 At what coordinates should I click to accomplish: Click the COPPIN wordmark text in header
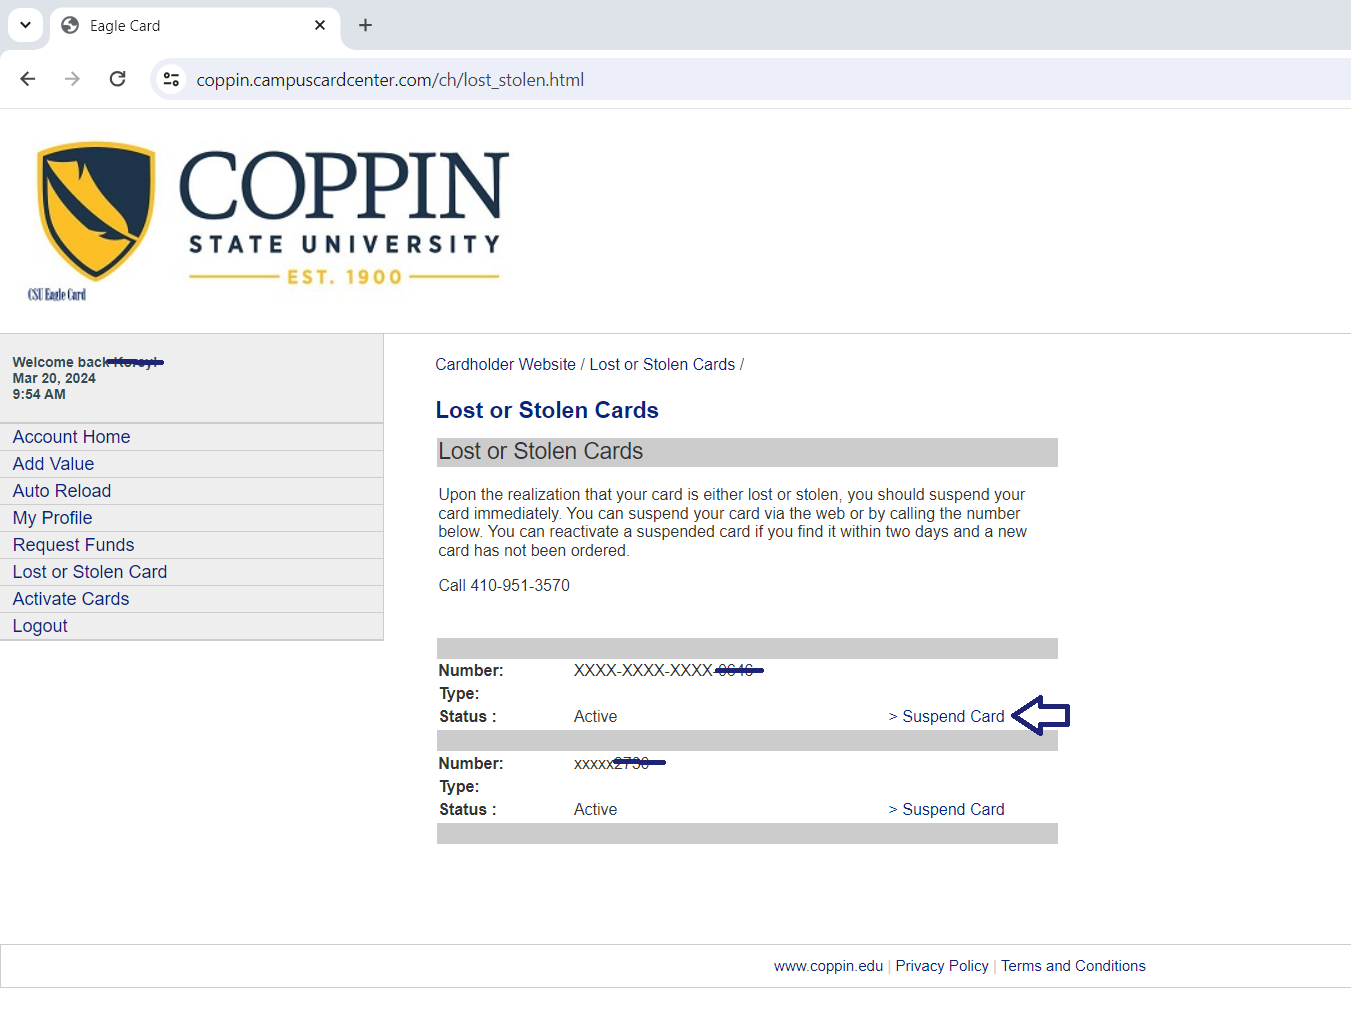344,186
